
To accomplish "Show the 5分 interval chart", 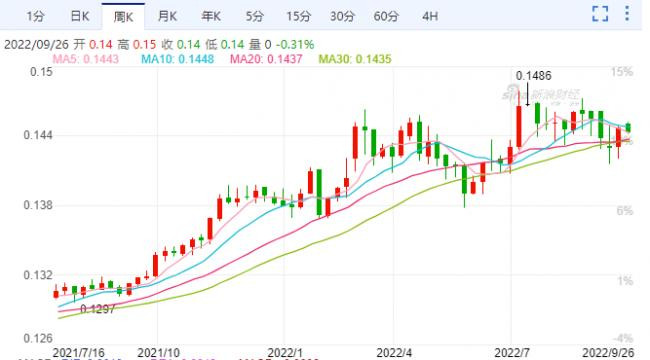I will [255, 16].
